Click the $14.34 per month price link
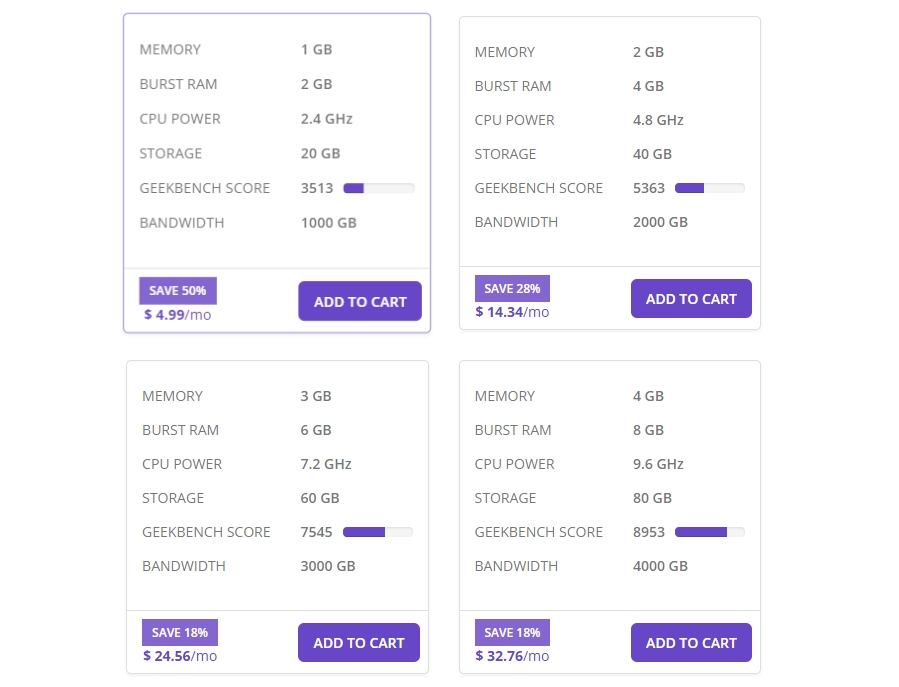The height and width of the screenshot is (687, 899). (511, 311)
